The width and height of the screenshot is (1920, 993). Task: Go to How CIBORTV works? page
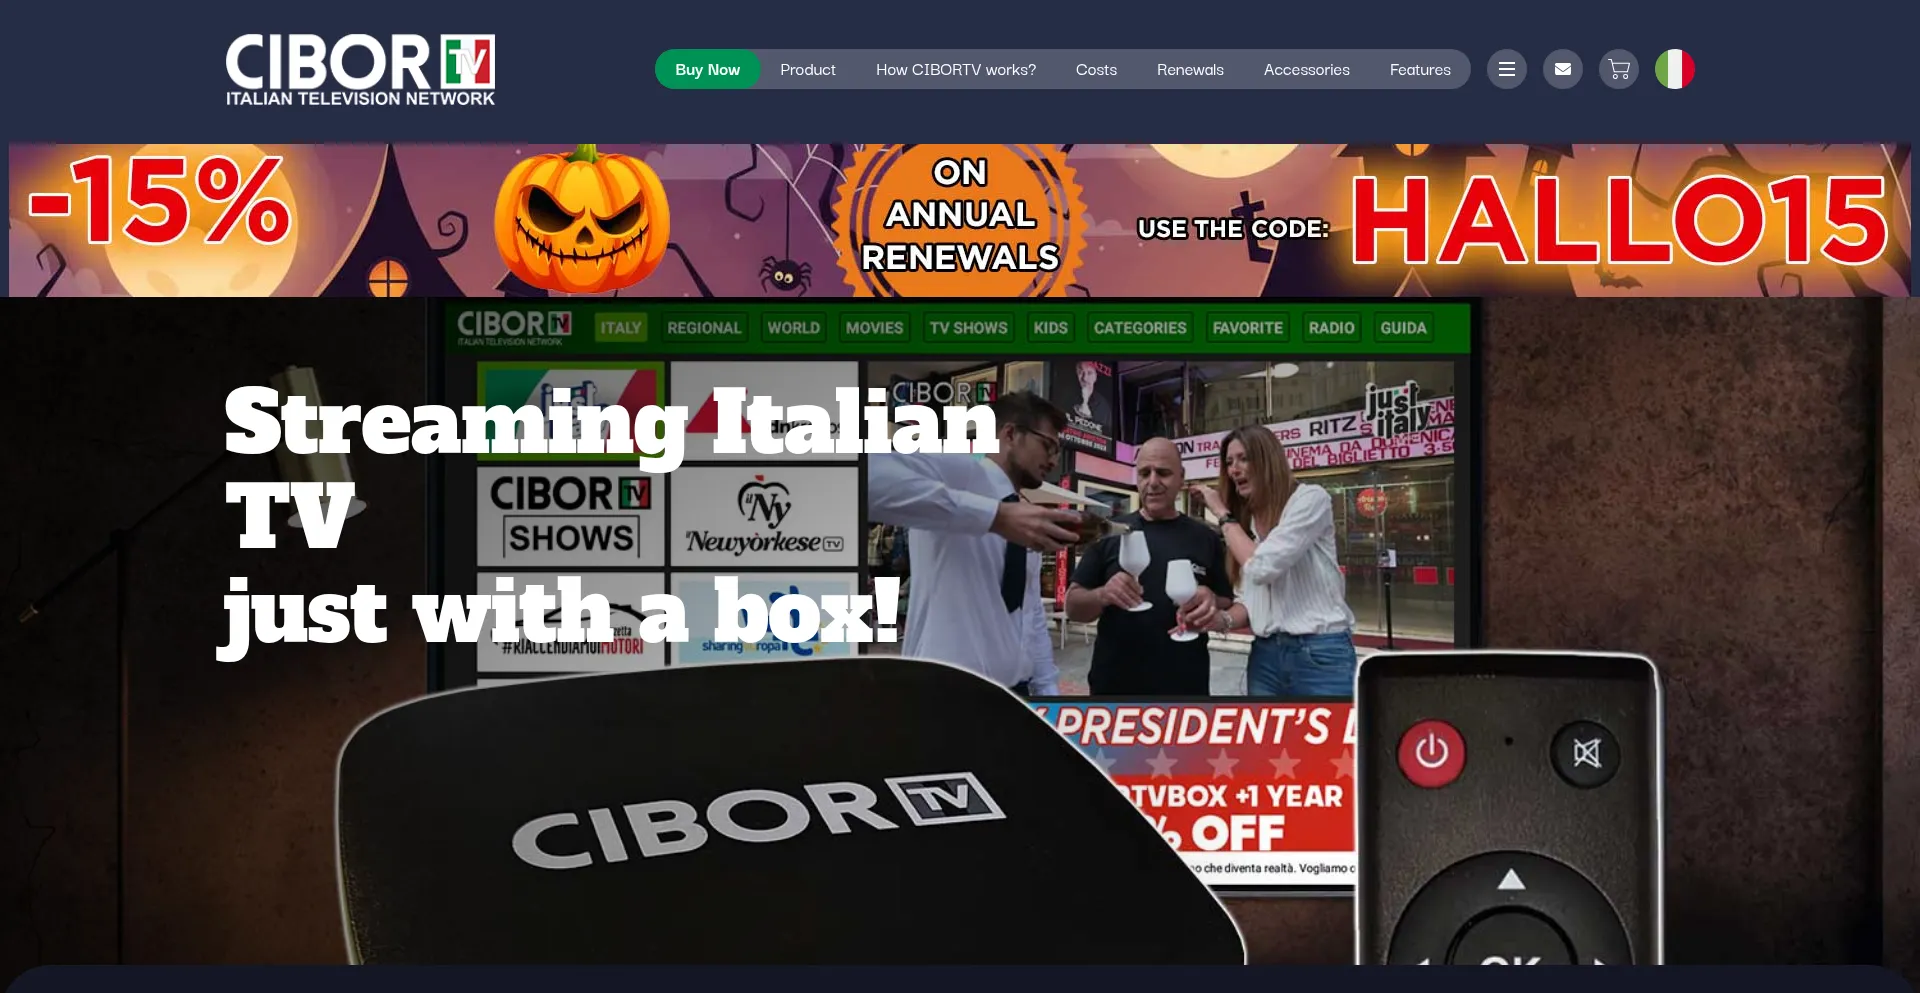[956, 69]
